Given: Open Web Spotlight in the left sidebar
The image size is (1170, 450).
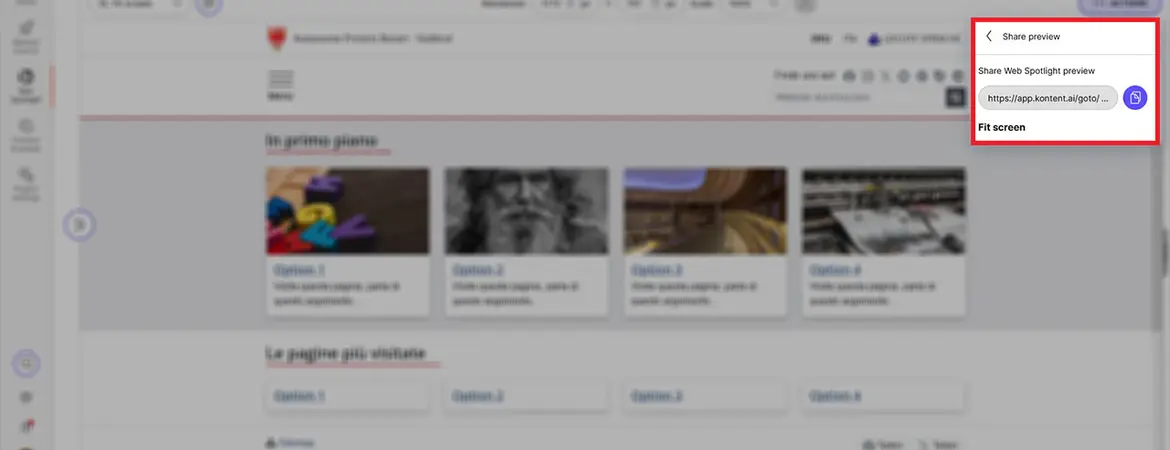Looking at the screenshot, I should click(x=26, y=84).
